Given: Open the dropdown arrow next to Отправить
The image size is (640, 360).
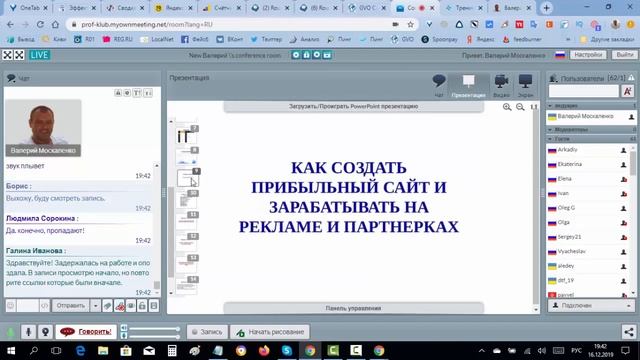Looking at the screenshot, I should click(95, 306).
